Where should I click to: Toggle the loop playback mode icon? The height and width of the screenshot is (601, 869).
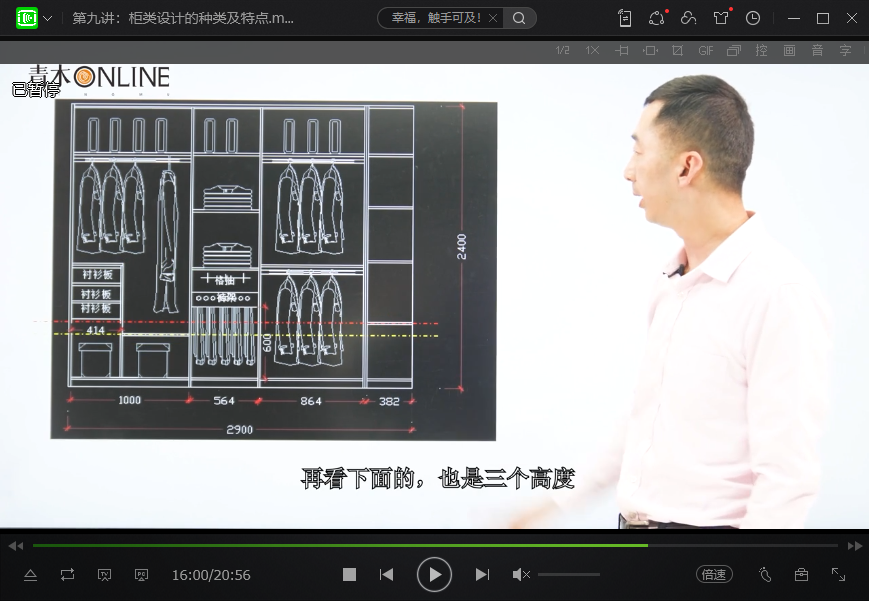[x=67, y=574]
